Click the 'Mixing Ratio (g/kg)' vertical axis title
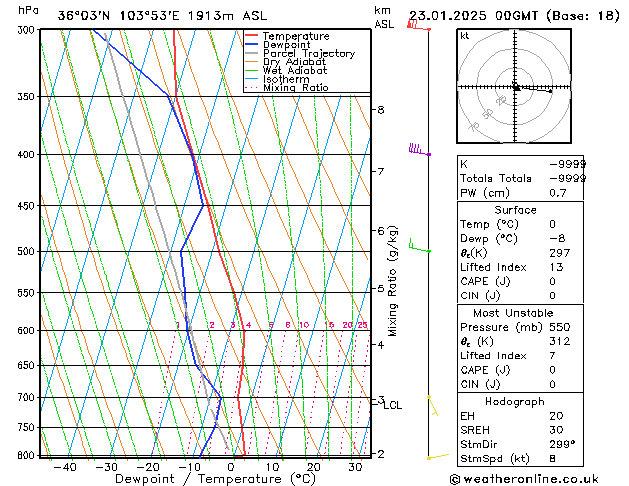 pos(392,281)
